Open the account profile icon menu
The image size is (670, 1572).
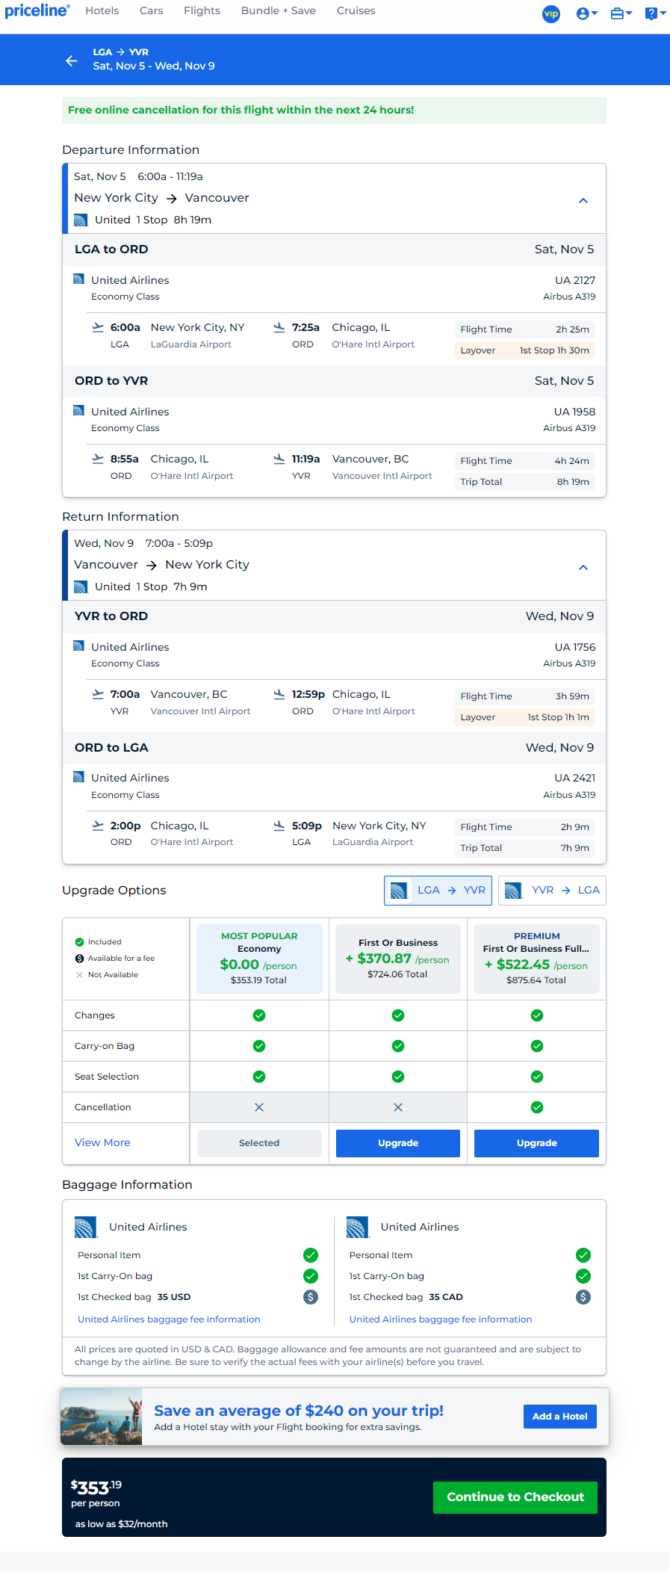tap(586, 13)
